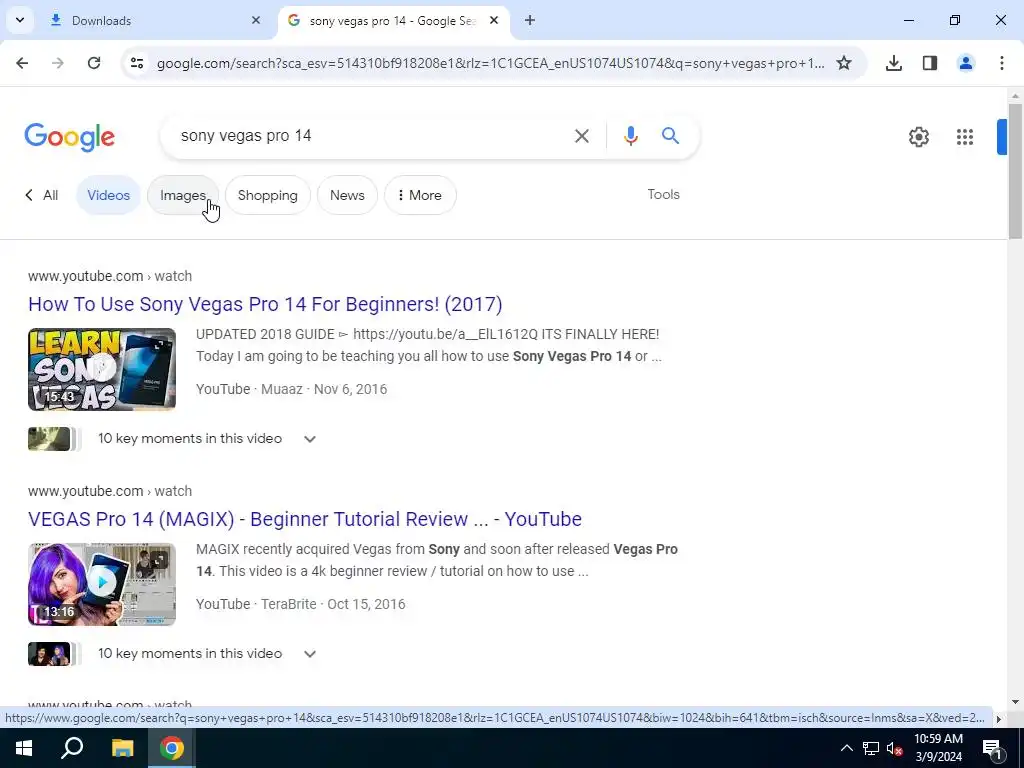The image size is (1024, 768).
Task: Select the sony vegas pro 14 Google Search tab
Action: click(392, 20)
